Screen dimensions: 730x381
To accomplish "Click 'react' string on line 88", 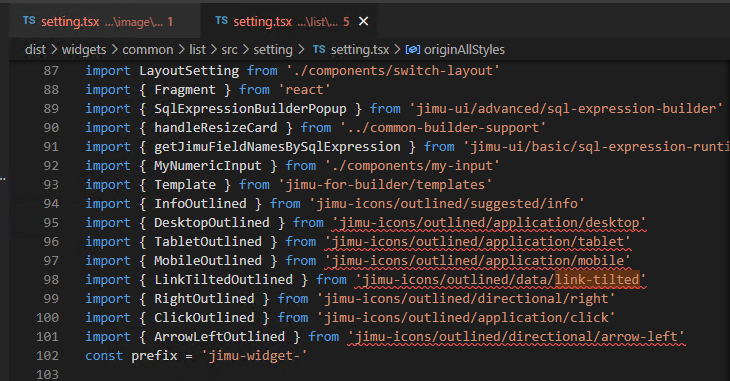I will coord(304,89).
